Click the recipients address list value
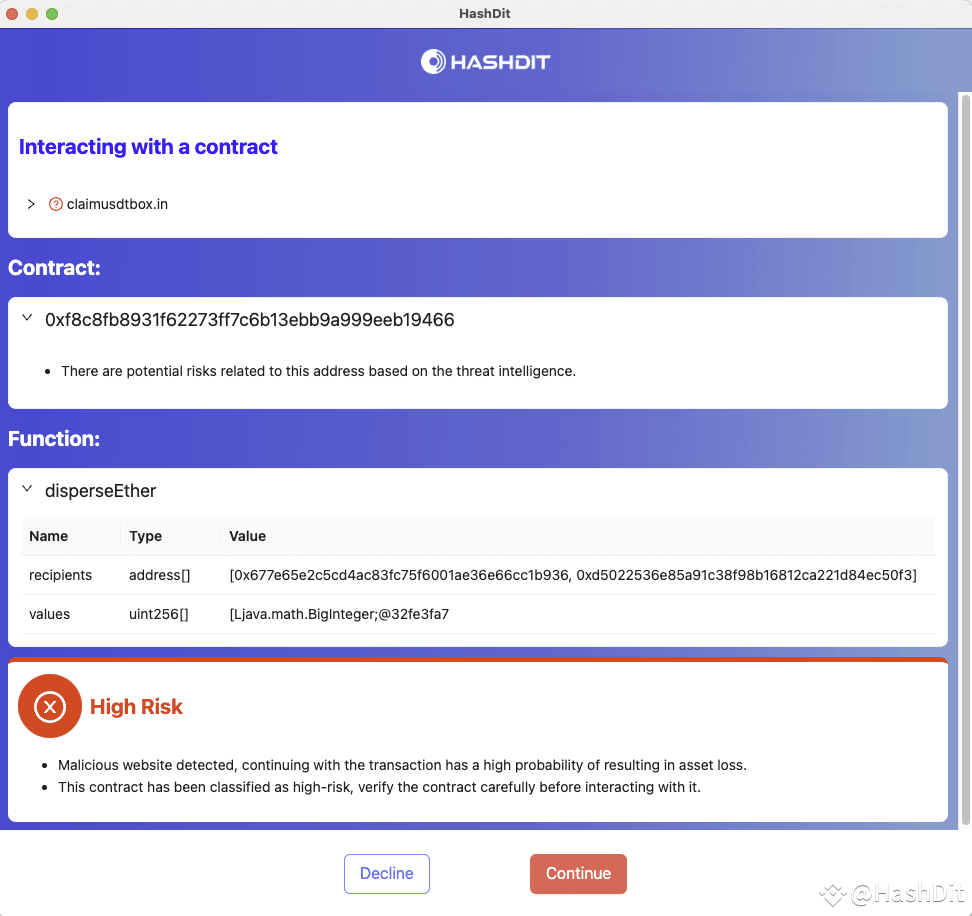Image resolution: width=972 pixels, height=916 pixels. [573, 575]
